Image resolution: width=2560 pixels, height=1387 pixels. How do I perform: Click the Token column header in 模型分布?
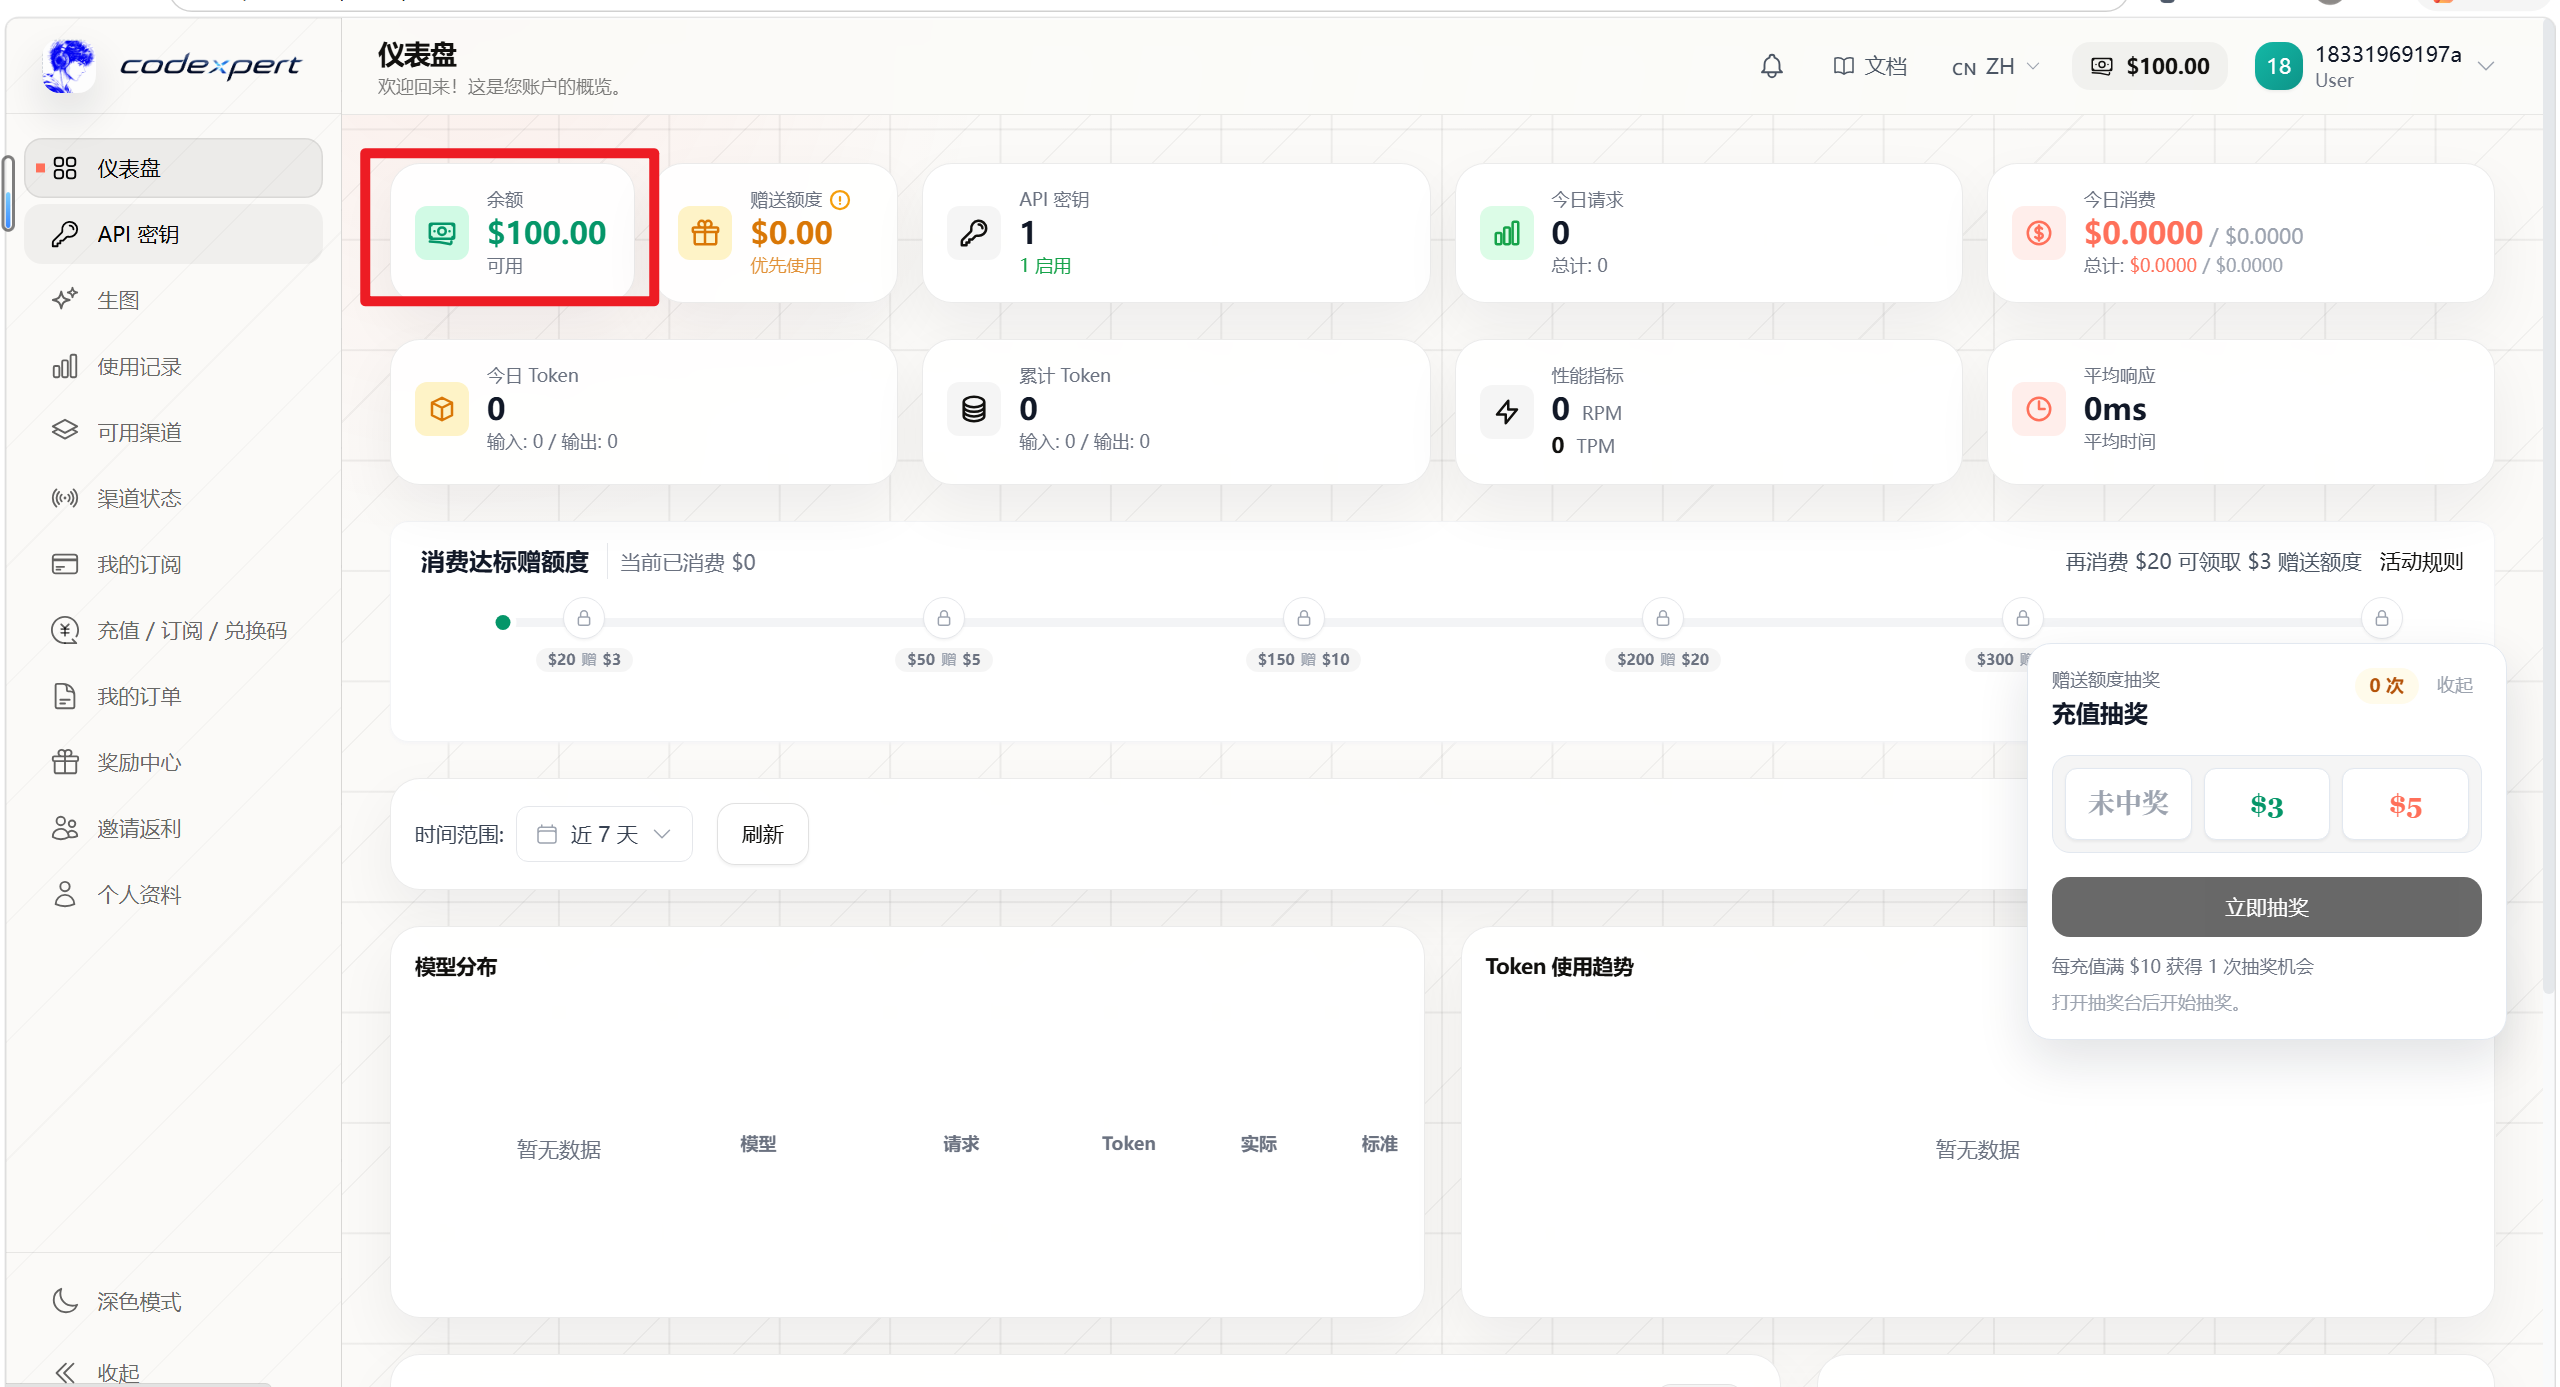(1128, 1143)
